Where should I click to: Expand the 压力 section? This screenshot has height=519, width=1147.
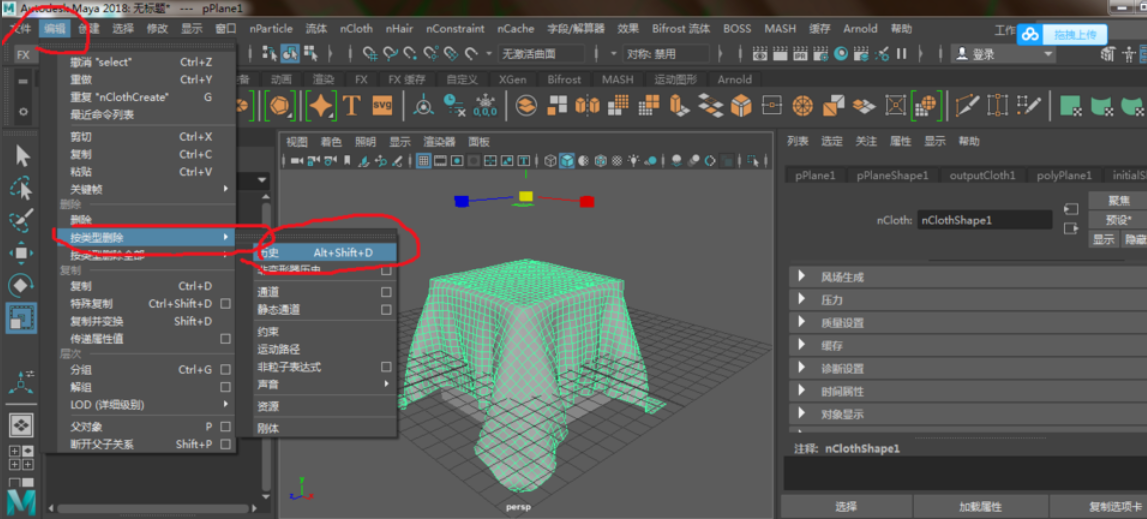(x=802, y=300)
